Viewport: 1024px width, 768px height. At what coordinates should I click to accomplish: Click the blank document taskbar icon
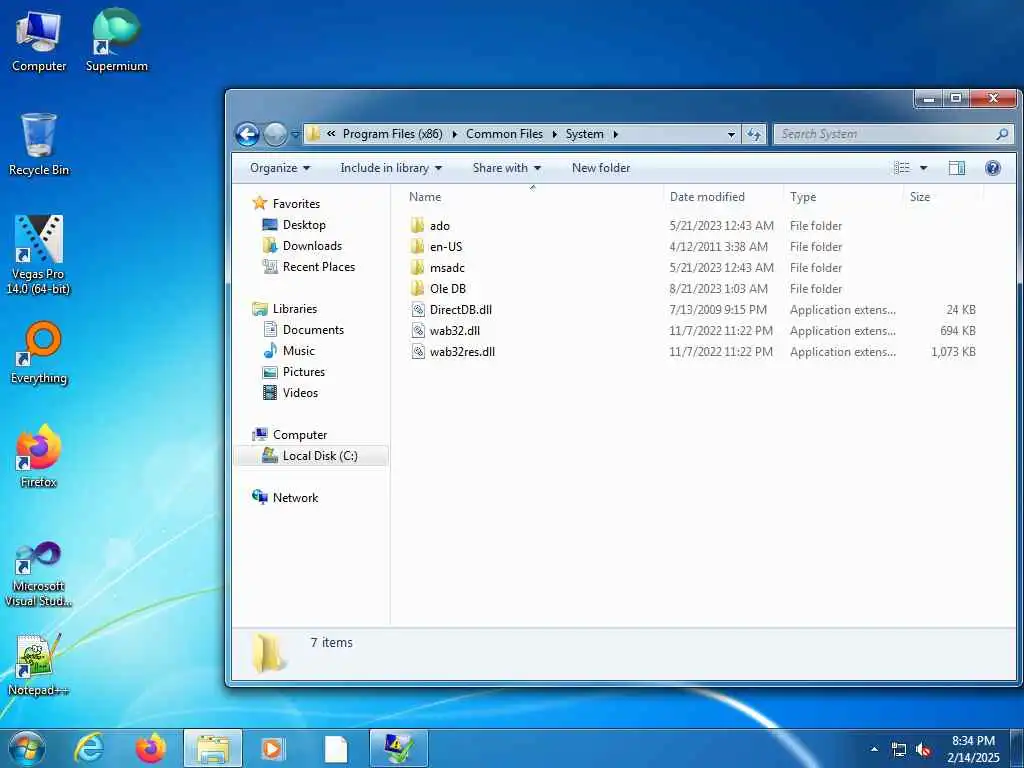pos(336,749)
